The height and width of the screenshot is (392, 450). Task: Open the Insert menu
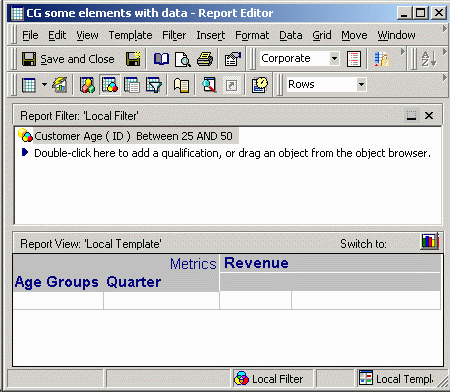click(x=211, y=35)
